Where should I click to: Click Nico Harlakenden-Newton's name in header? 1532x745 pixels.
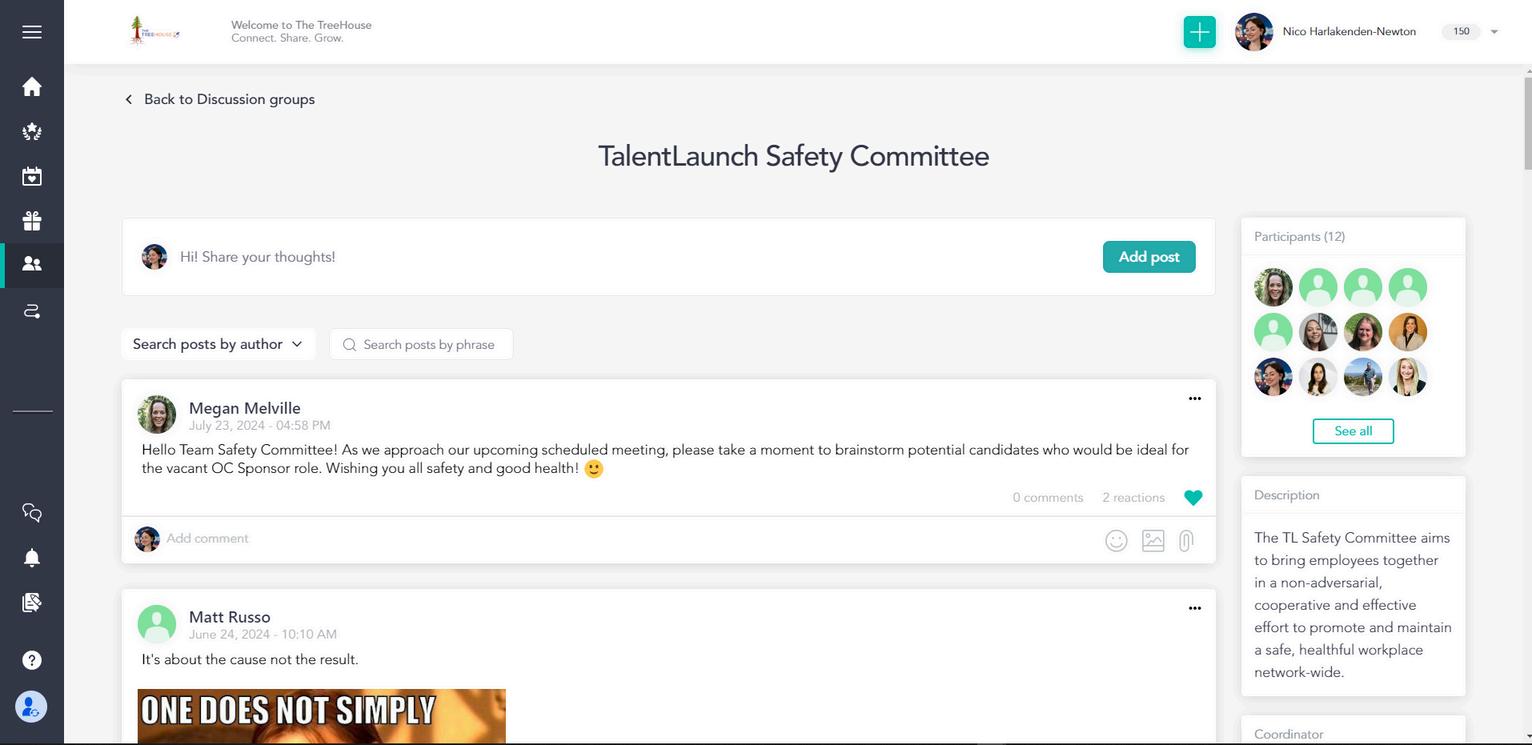1349,32
